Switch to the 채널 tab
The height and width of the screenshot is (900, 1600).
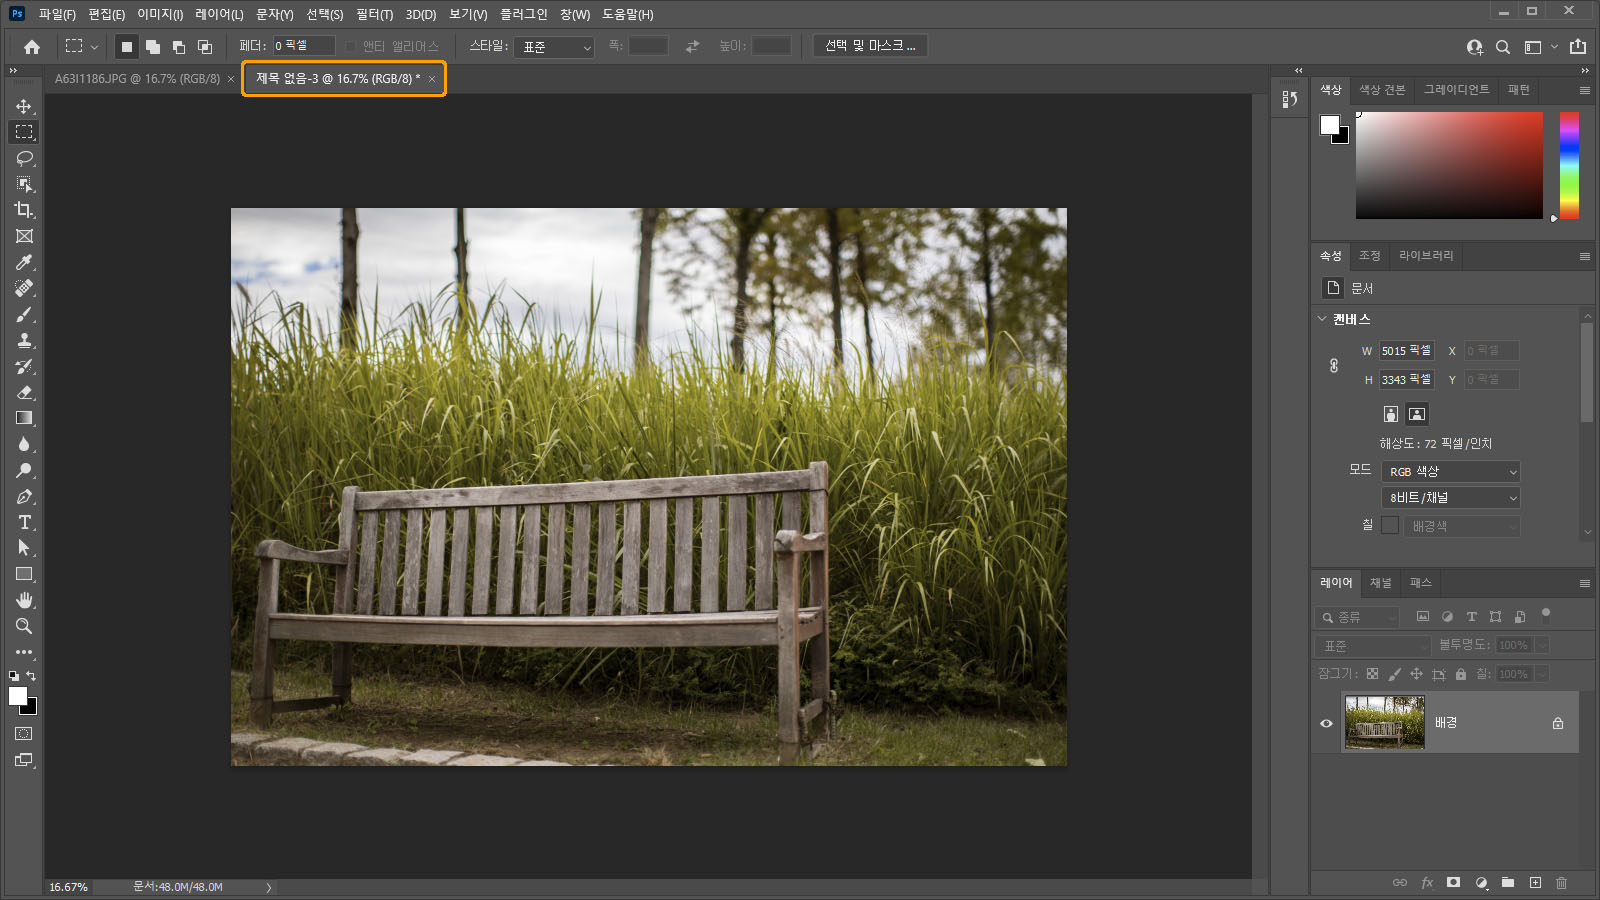click(x=1380, y=583)
